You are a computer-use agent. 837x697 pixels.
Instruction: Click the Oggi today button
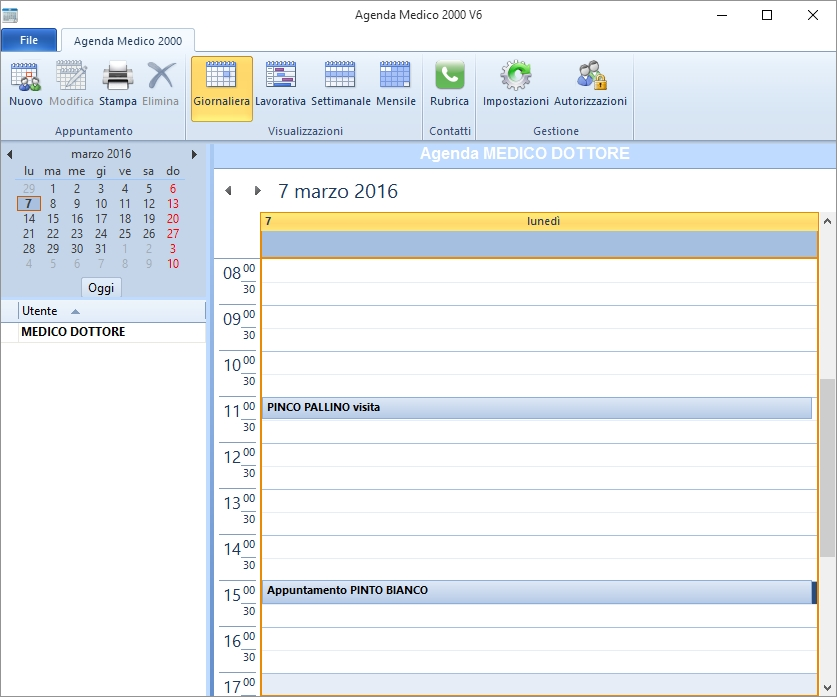tap(101, 288)
